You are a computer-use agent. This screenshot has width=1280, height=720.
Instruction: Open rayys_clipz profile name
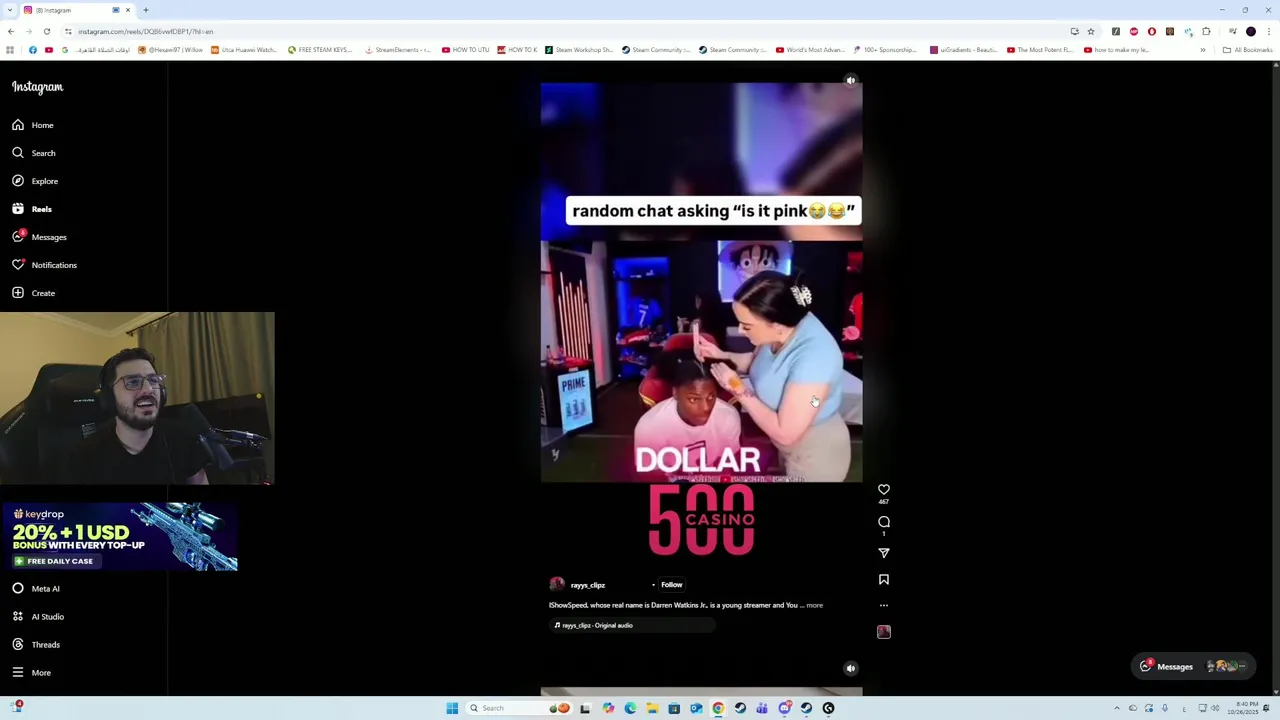pyautogui.click(x=587, y=585)
